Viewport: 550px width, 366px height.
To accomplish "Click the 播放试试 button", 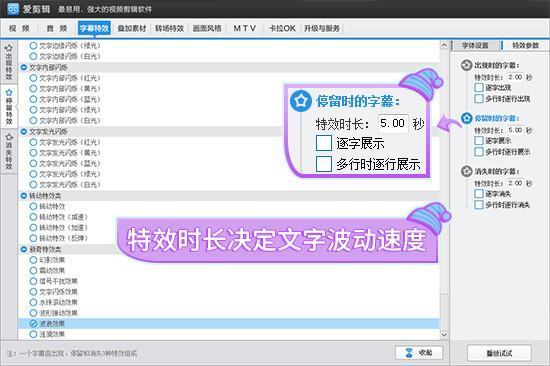I will coord(499,353).
